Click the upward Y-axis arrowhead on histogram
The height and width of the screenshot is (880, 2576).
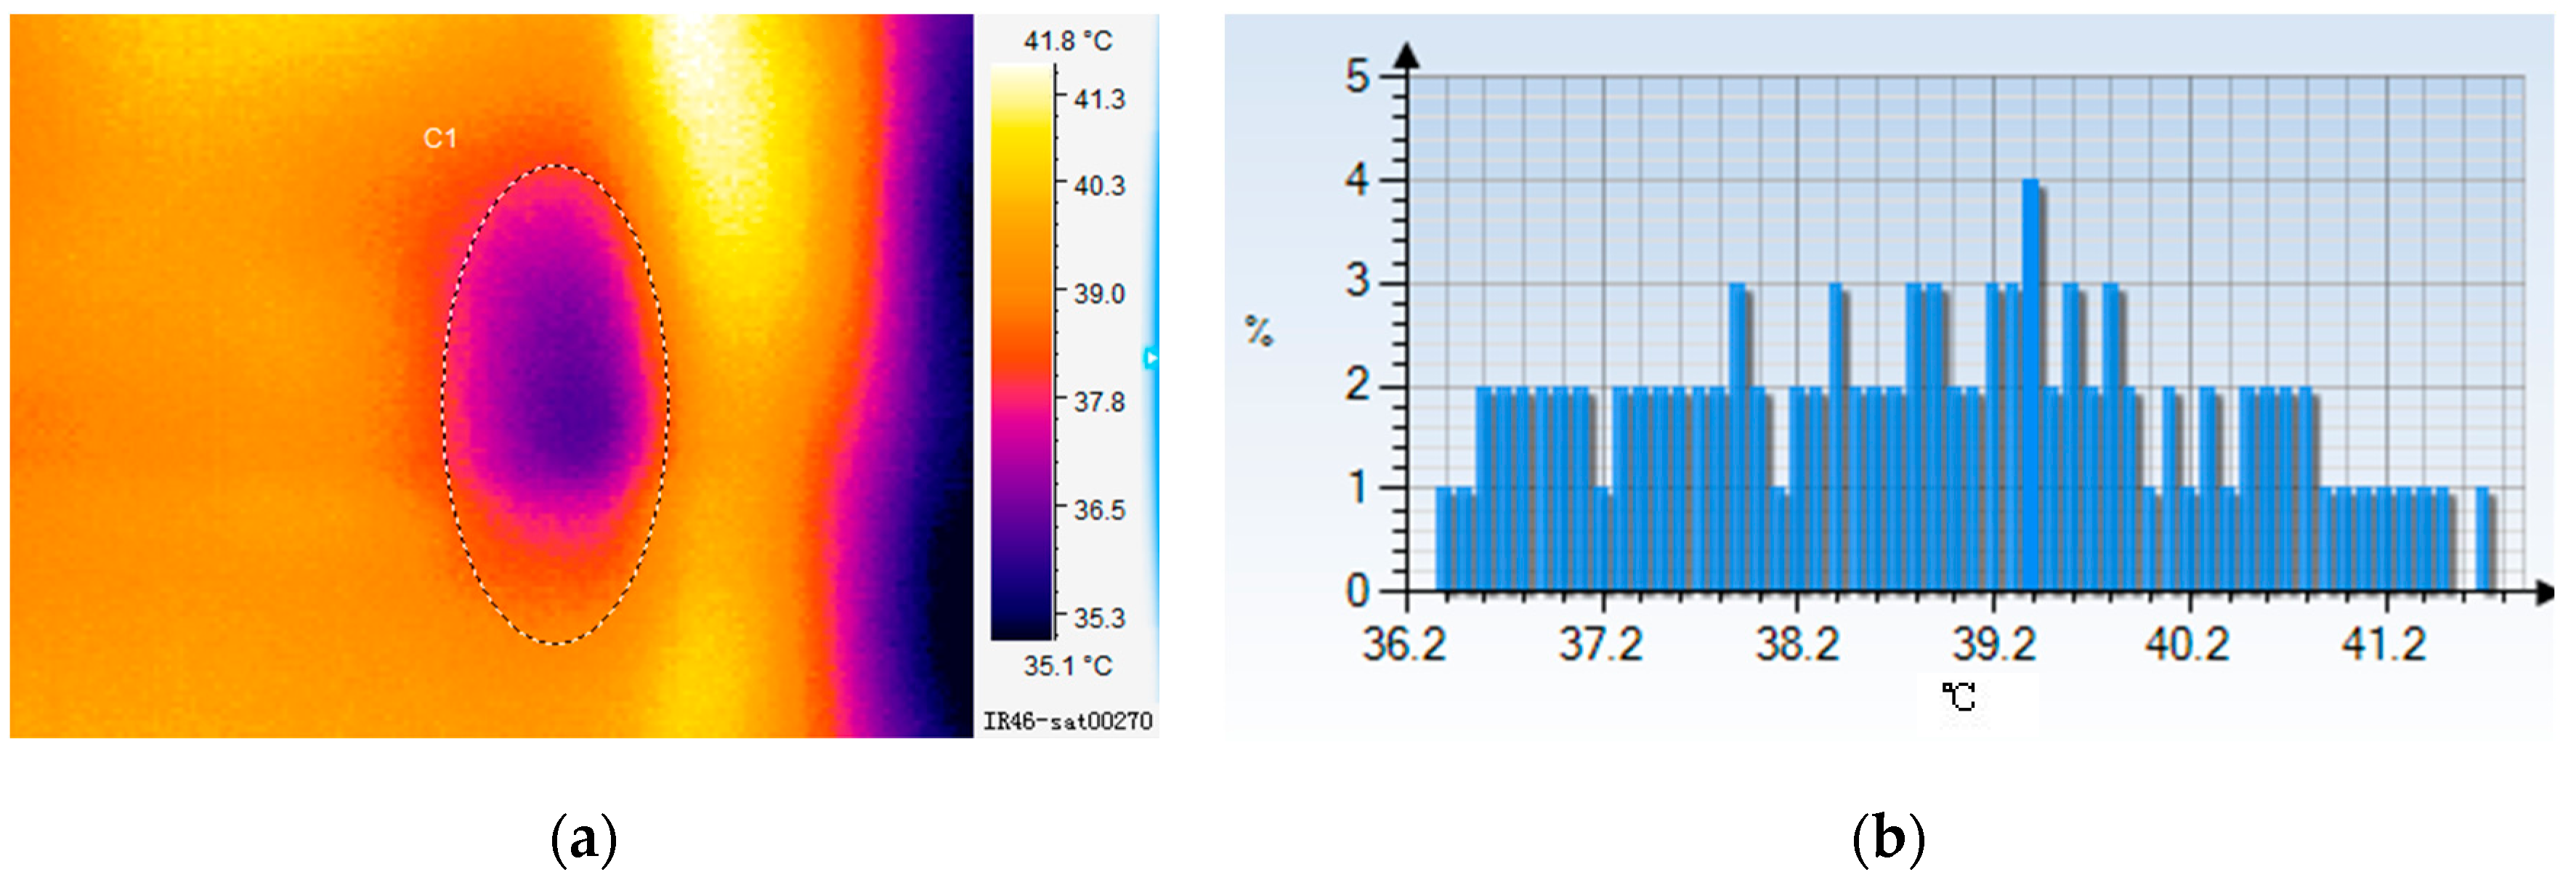[1407, 55]
